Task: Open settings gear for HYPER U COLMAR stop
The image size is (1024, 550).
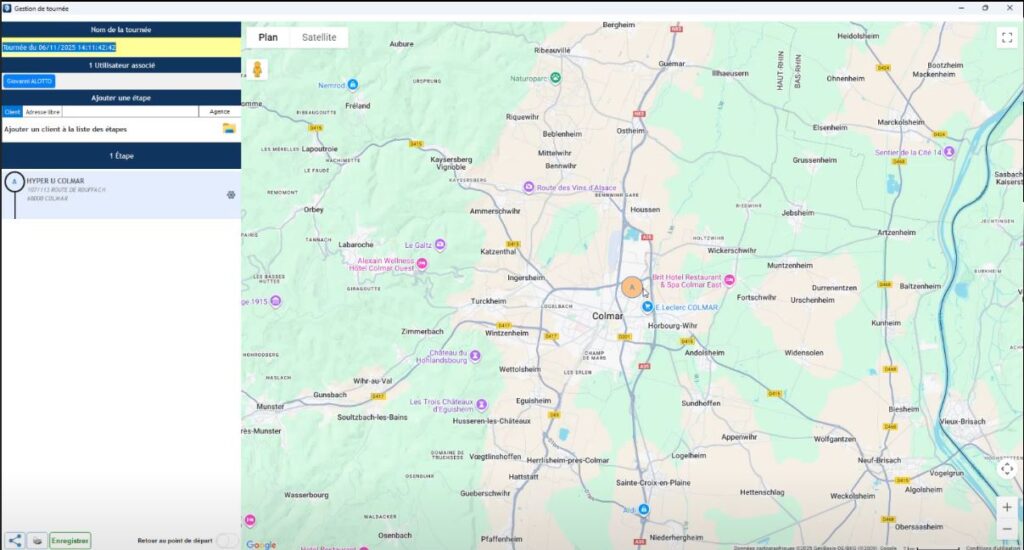Action: pos(230,195)
